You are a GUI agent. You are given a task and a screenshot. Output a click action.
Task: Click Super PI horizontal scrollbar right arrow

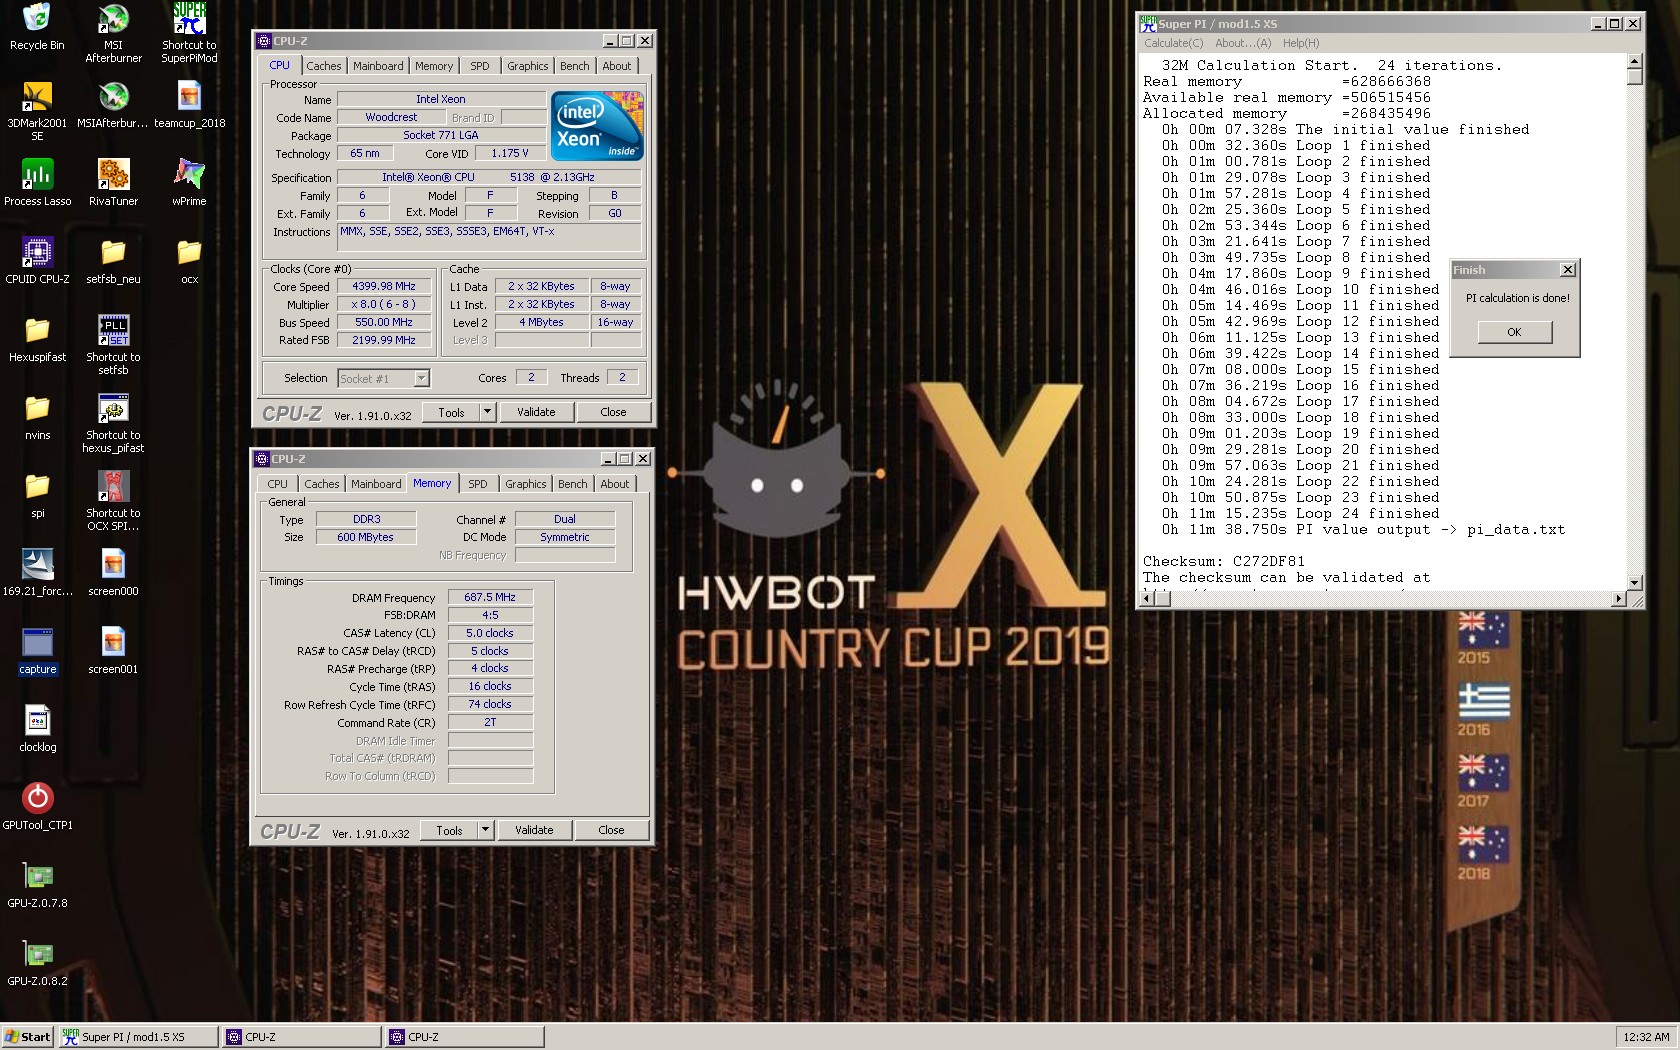click(1619, 599)
